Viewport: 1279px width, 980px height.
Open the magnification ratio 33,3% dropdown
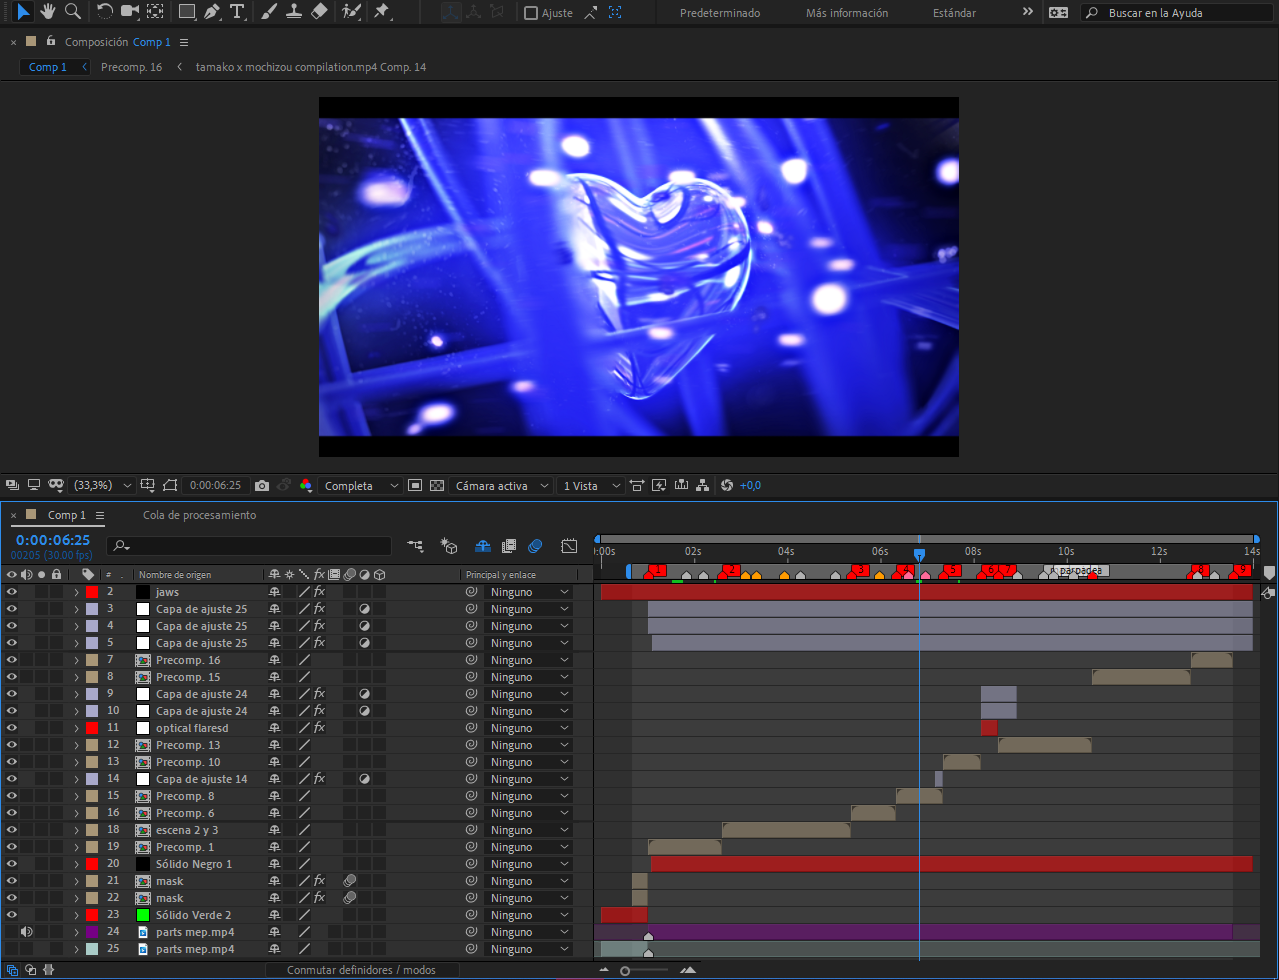point(104,485)
